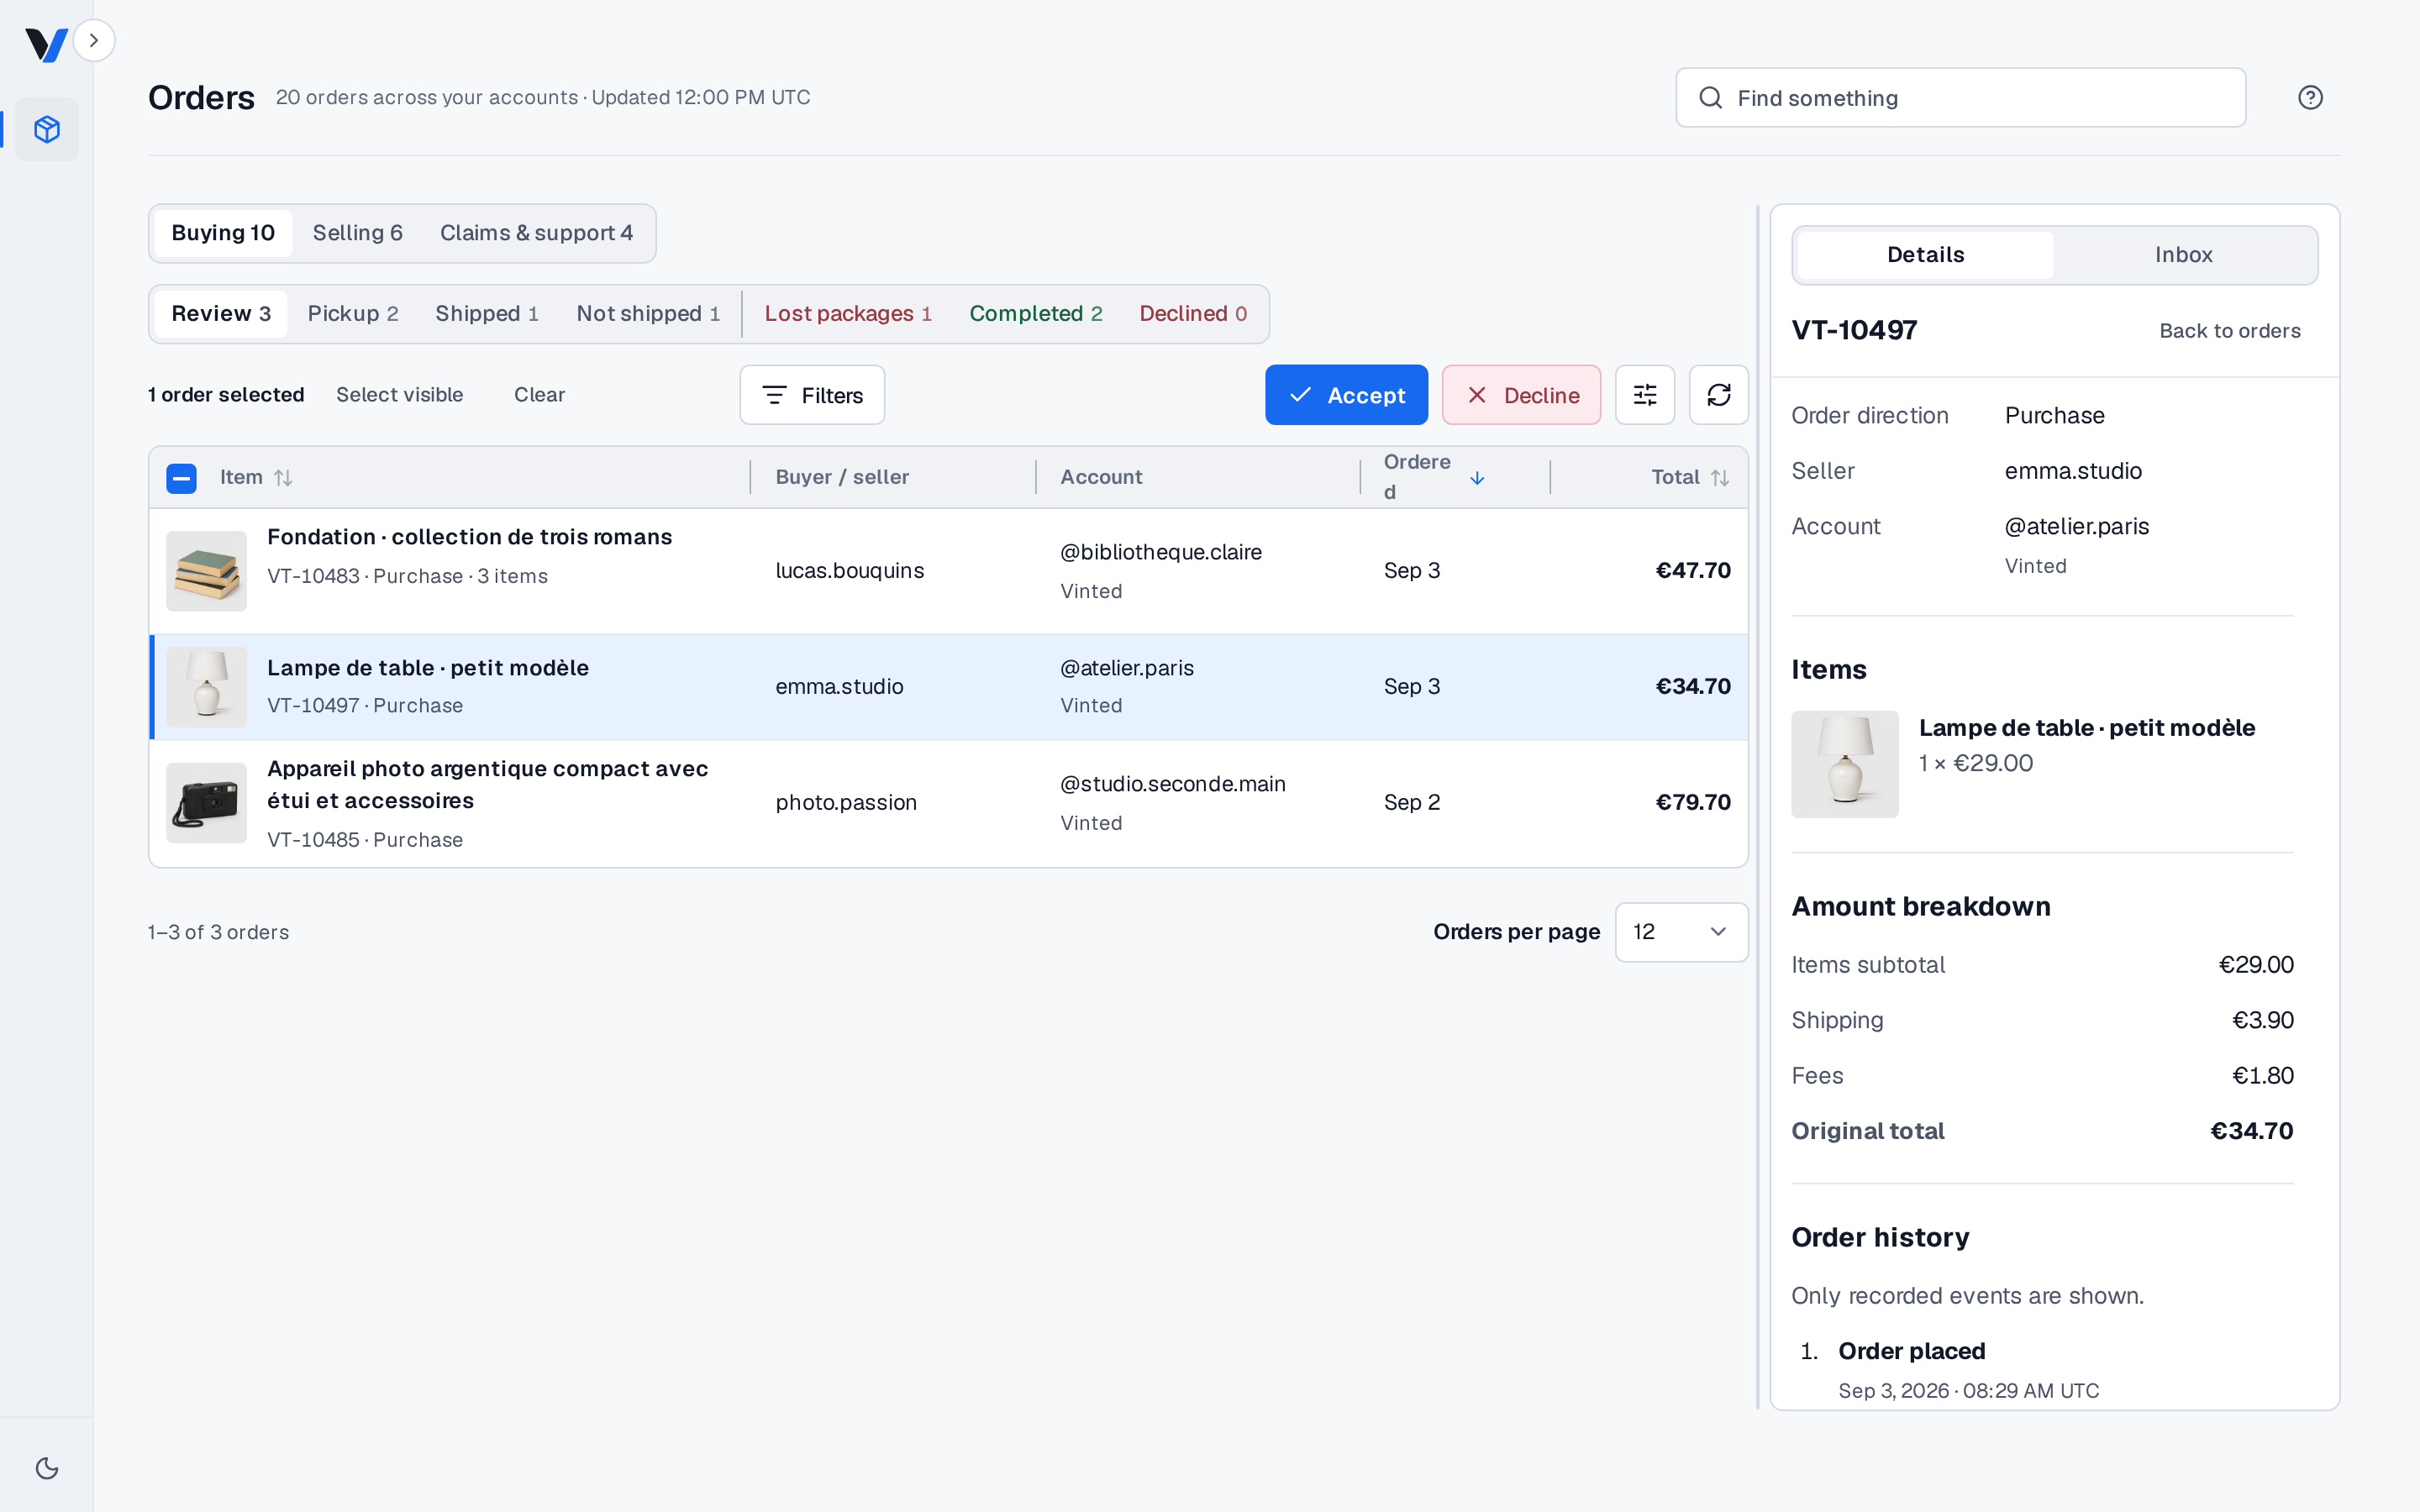The width and height of the screenshot is (2420, 1512).
Task: Click Select visible link
Action: [x=399, y=395]
